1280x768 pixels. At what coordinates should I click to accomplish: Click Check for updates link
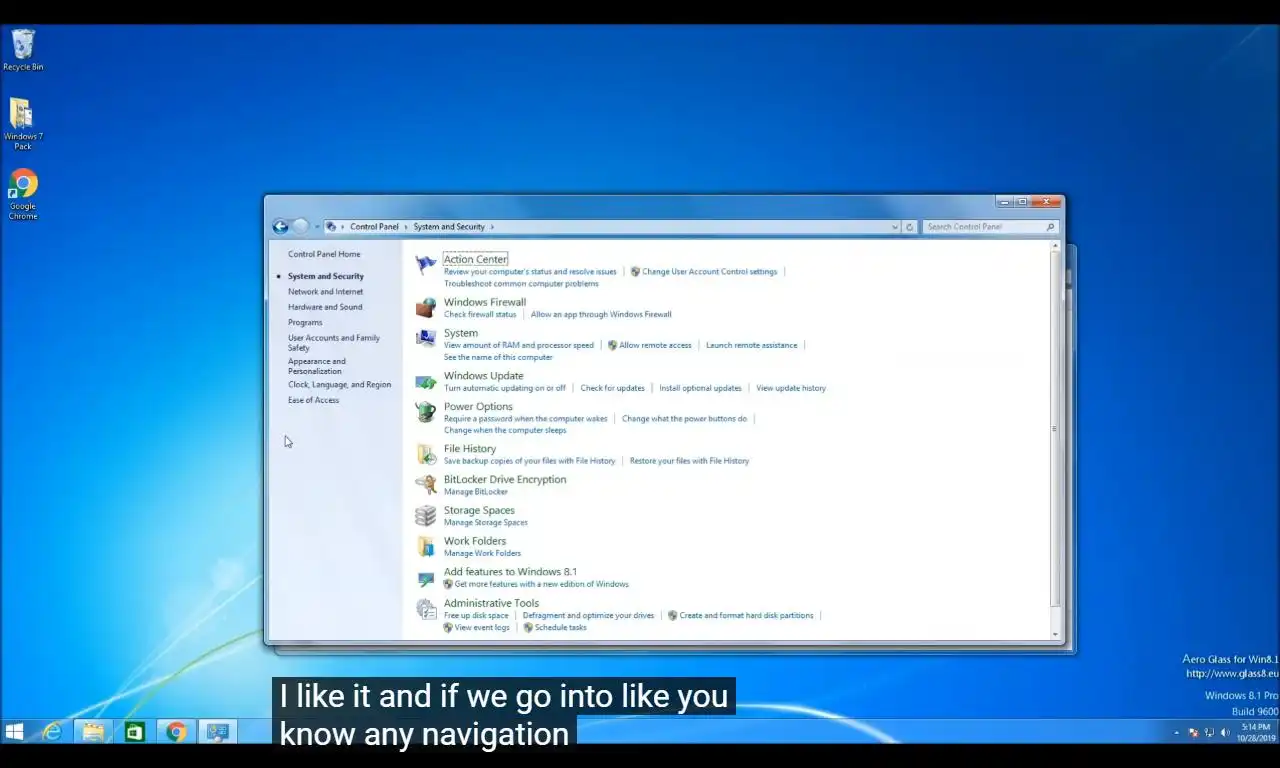coord(612,388)
